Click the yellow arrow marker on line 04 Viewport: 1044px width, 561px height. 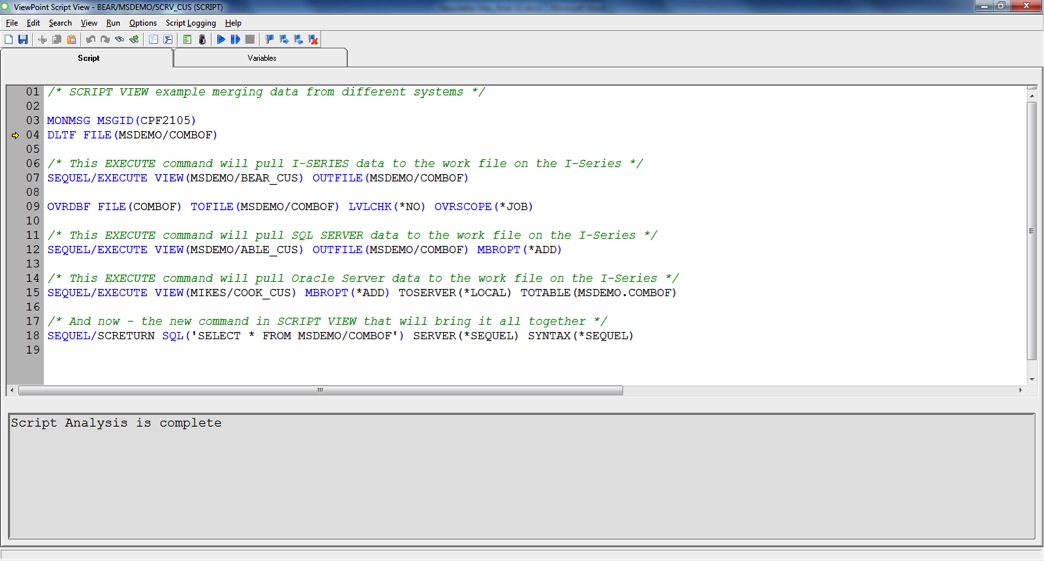tap(15, 135)
